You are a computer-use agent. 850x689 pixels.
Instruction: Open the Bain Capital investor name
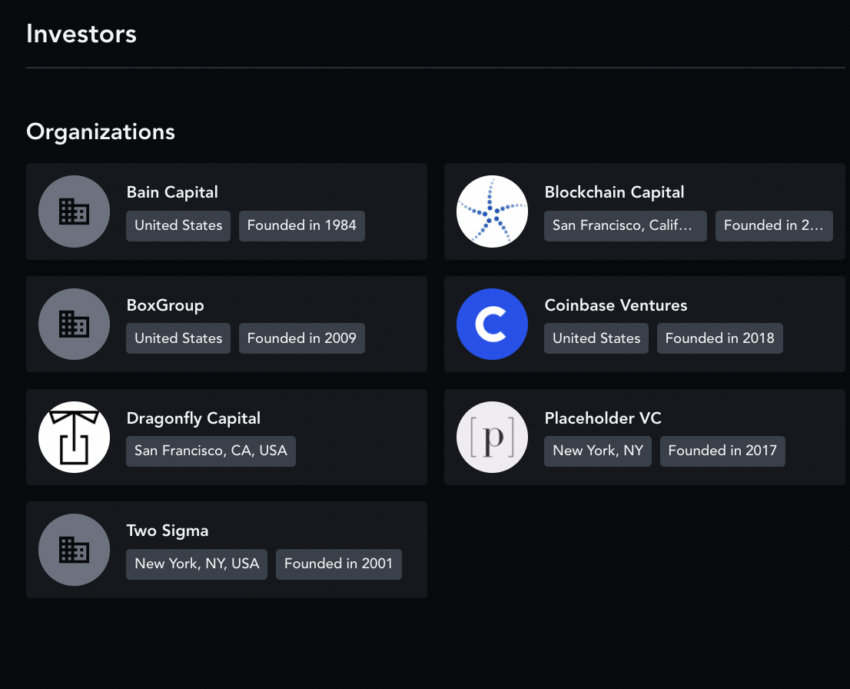pyautogui.click(x=172, y=192)
